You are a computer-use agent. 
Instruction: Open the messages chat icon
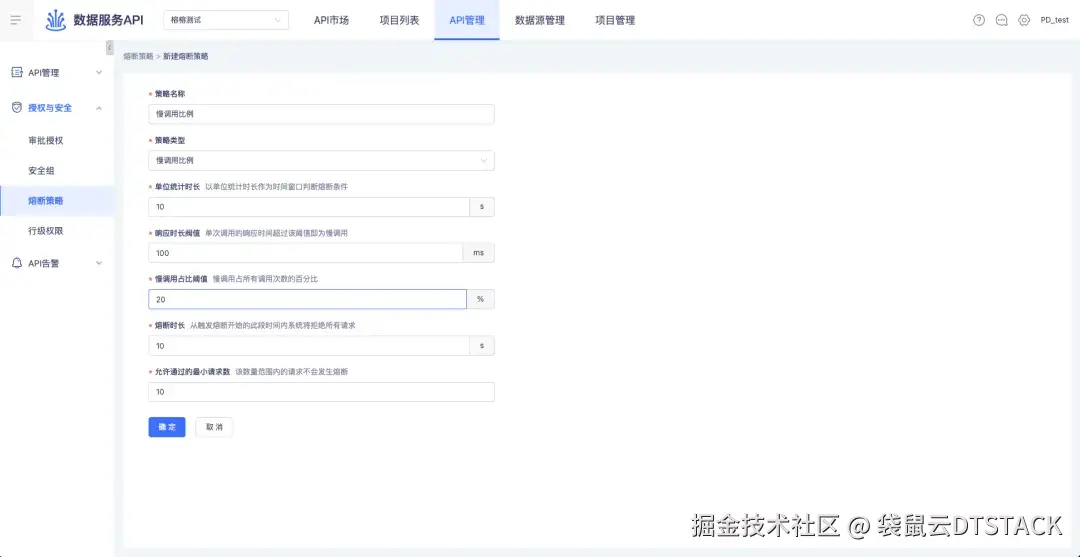pos(1001,20)
